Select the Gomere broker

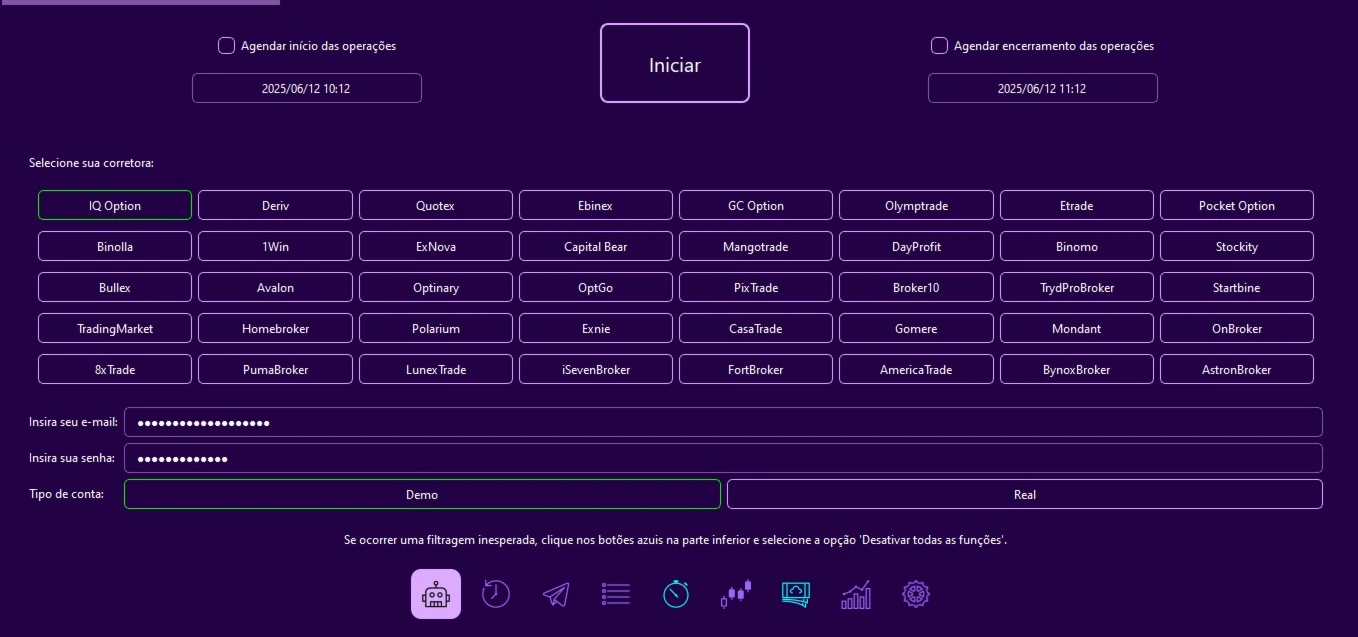(x=916, y=328)
